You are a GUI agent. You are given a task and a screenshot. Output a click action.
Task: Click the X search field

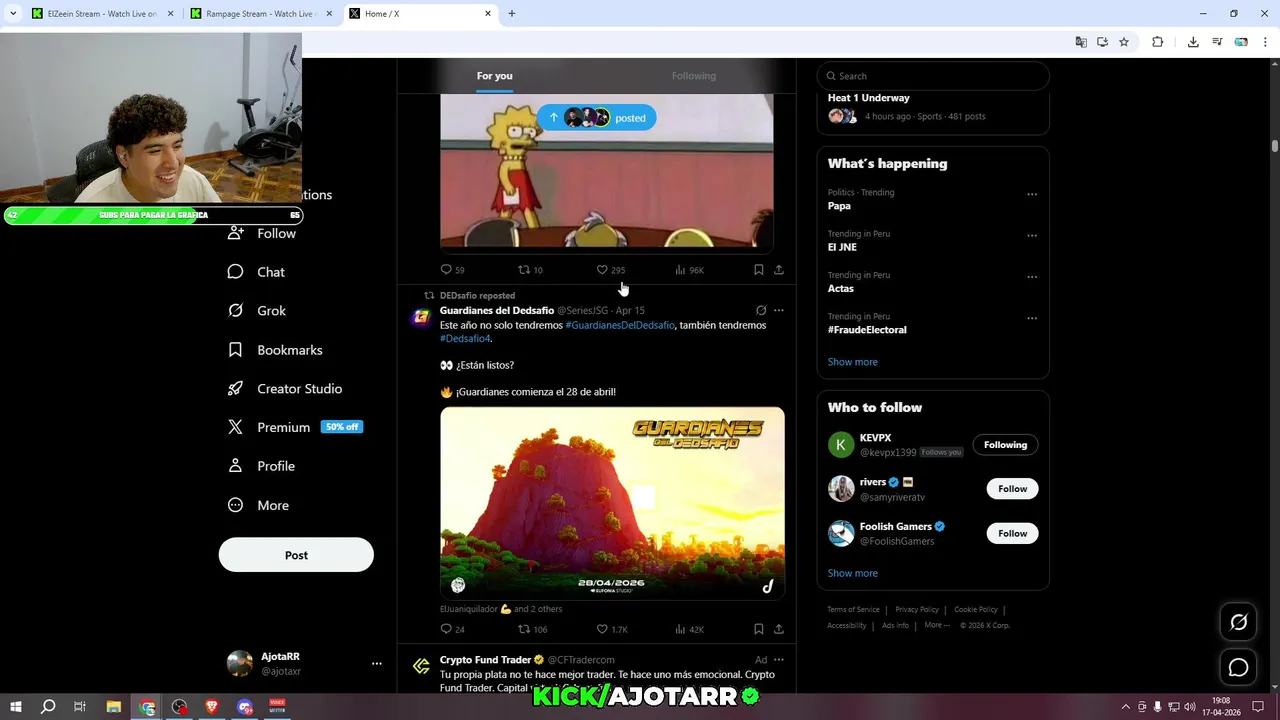(x=933, y=76)
